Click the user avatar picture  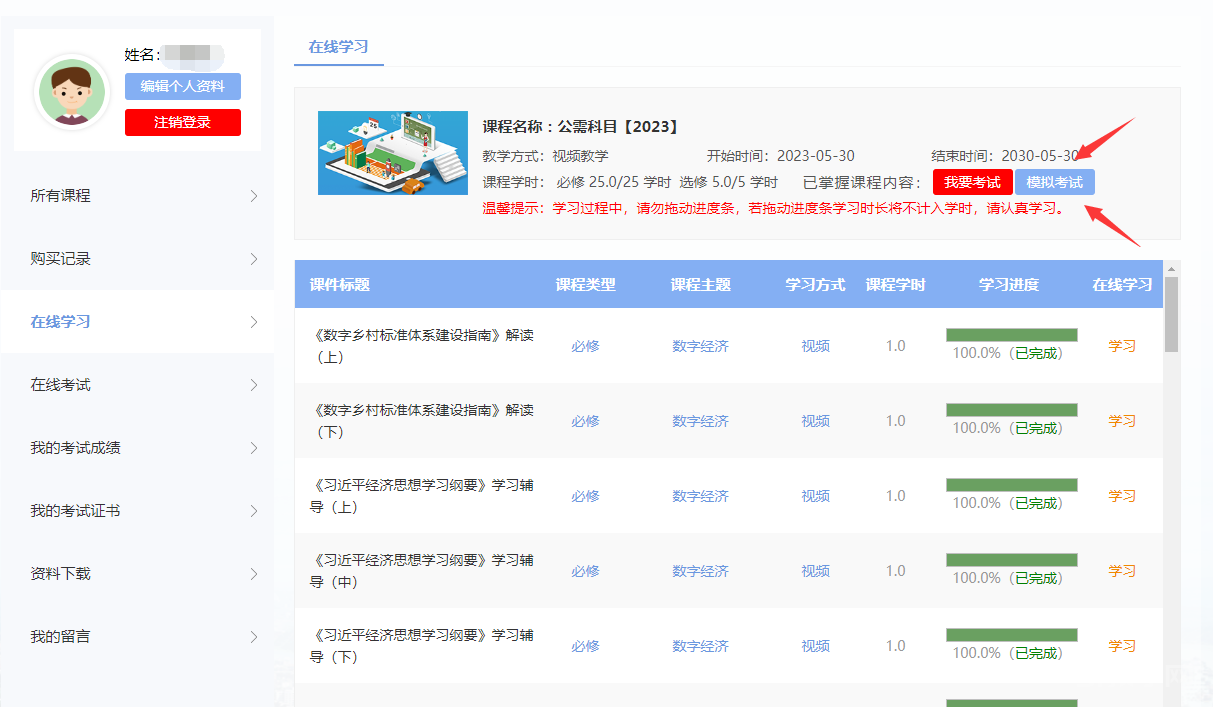point(71,92)
